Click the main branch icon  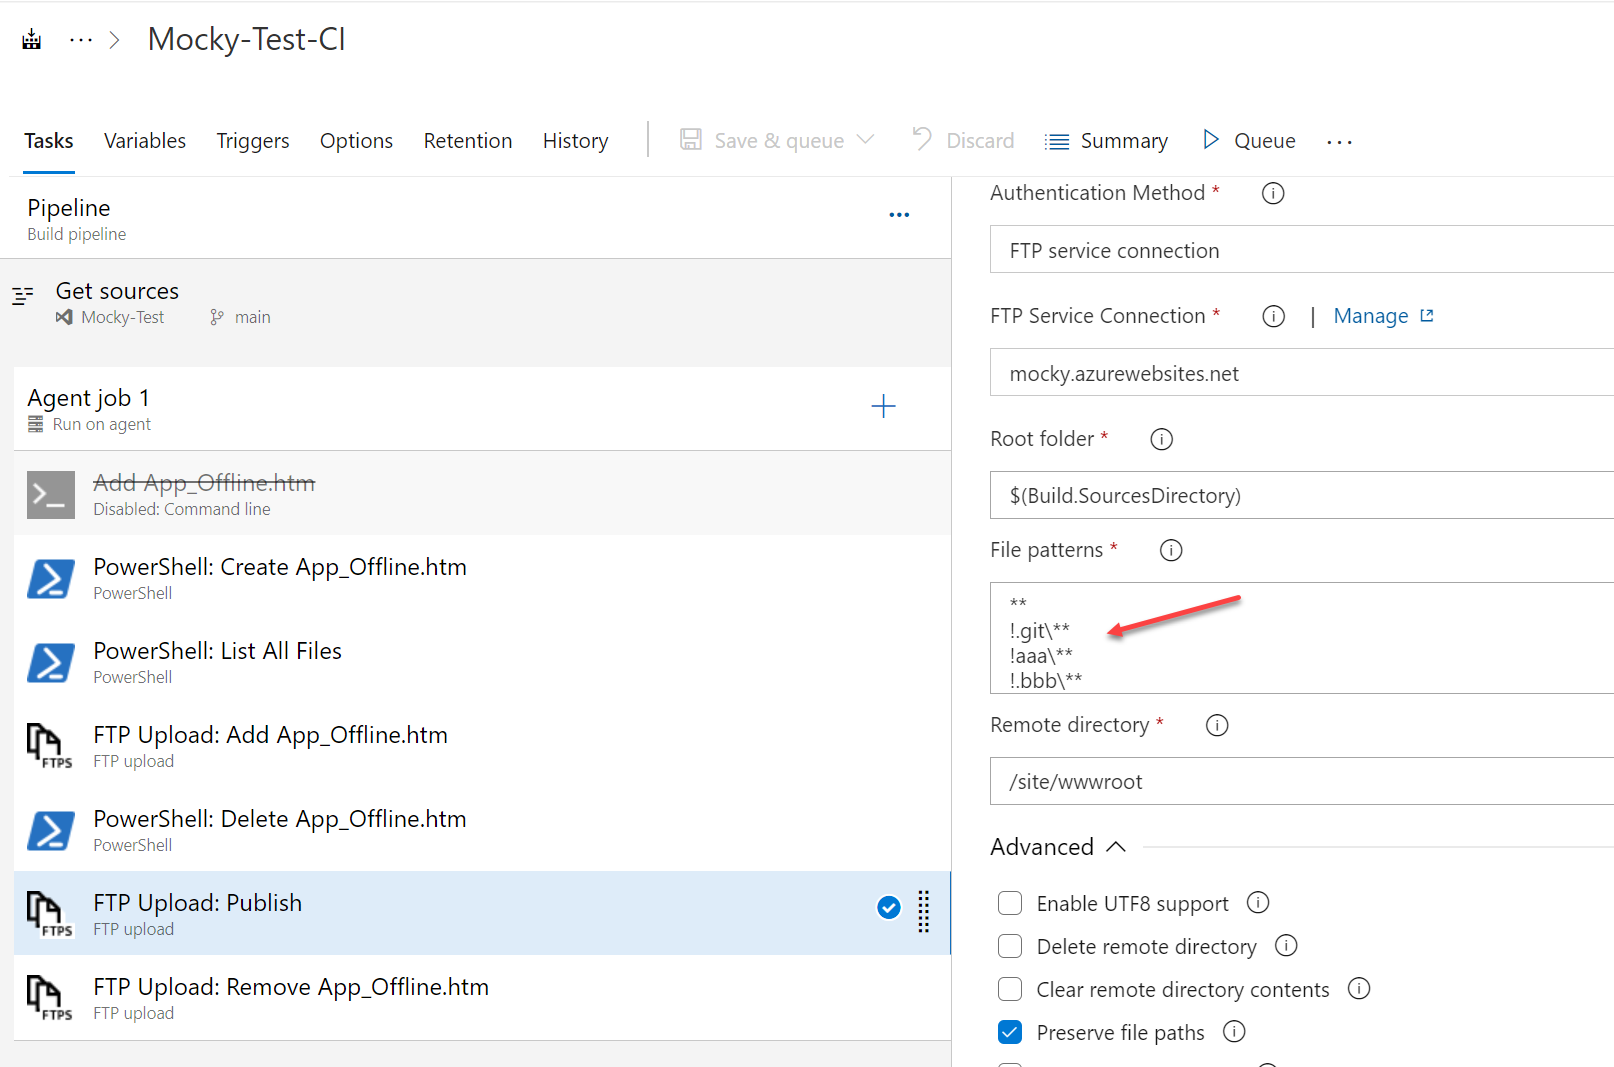pos(217,317)
